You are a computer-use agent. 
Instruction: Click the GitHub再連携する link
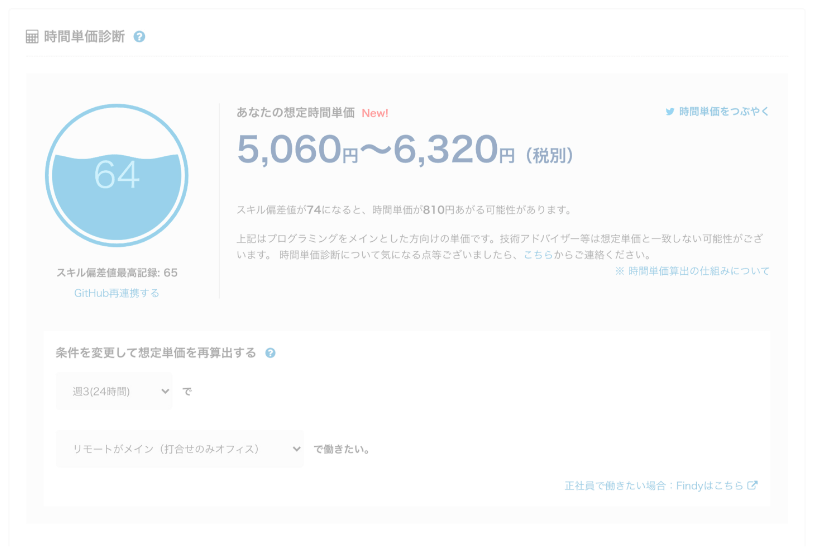coord(116,293)
